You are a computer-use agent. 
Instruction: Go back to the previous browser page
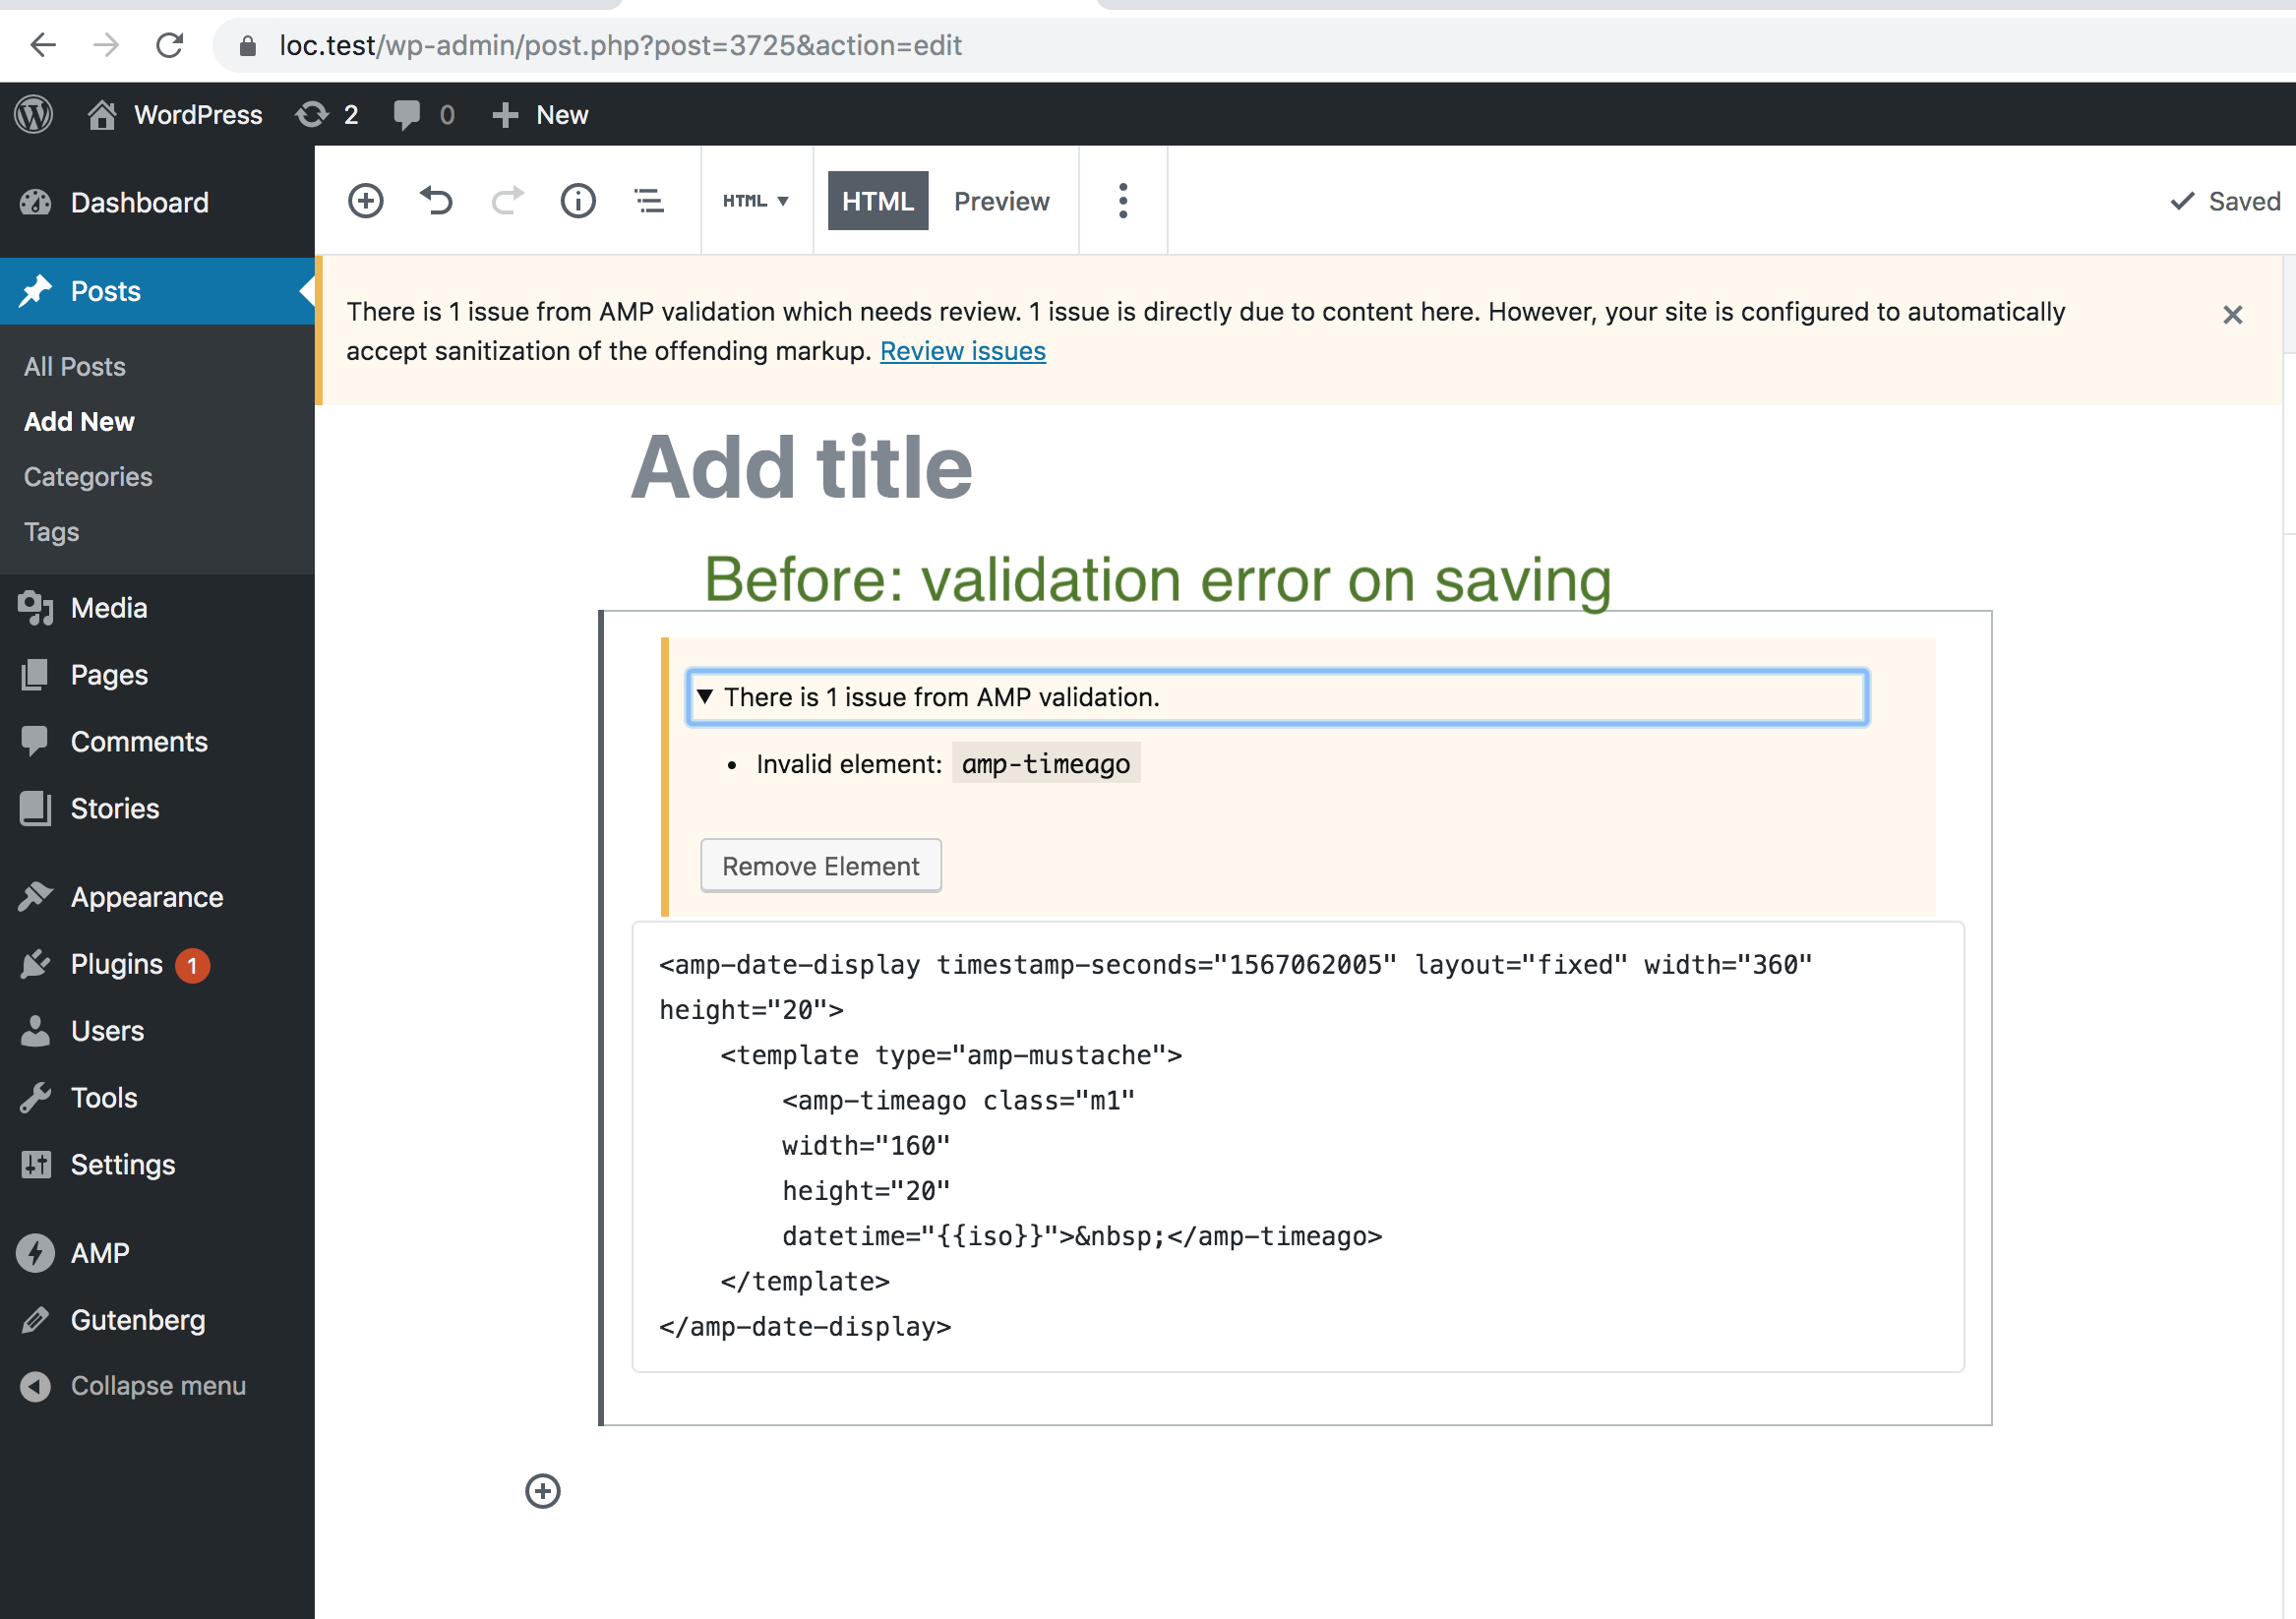43,45
